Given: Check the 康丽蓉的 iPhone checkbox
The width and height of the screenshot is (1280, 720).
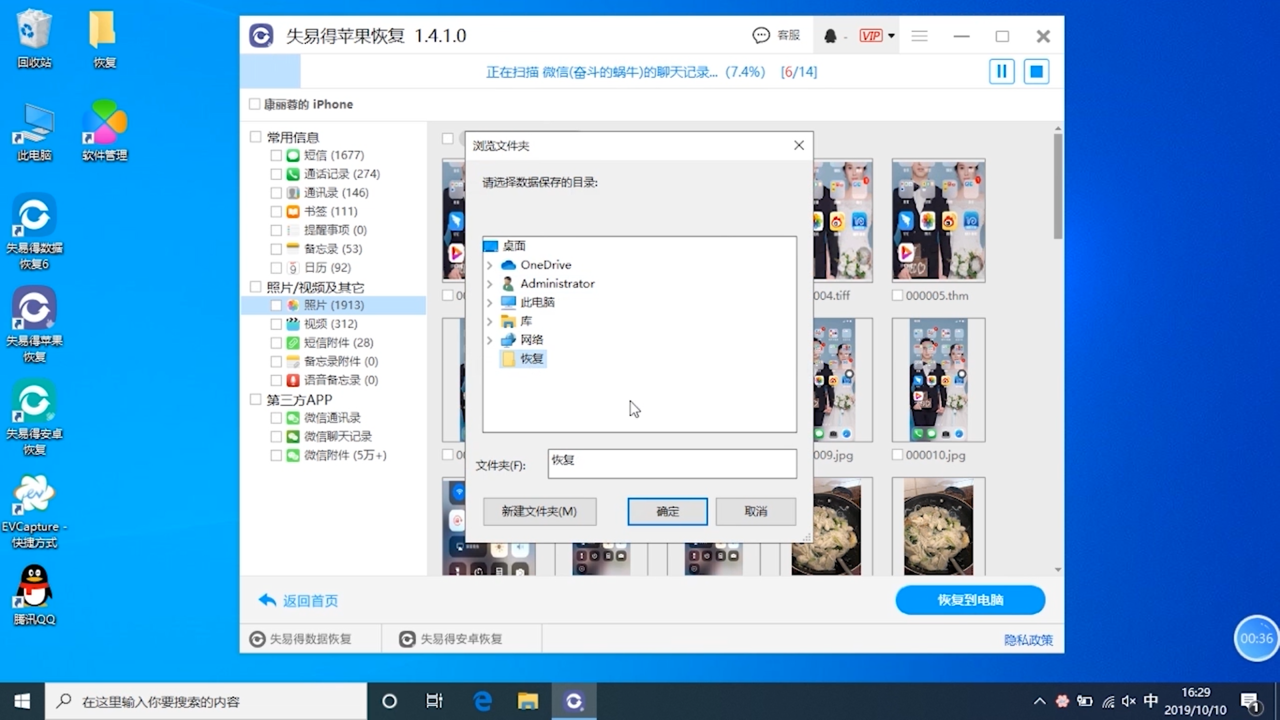Looking at the screenshot, I should pos(254,104).
